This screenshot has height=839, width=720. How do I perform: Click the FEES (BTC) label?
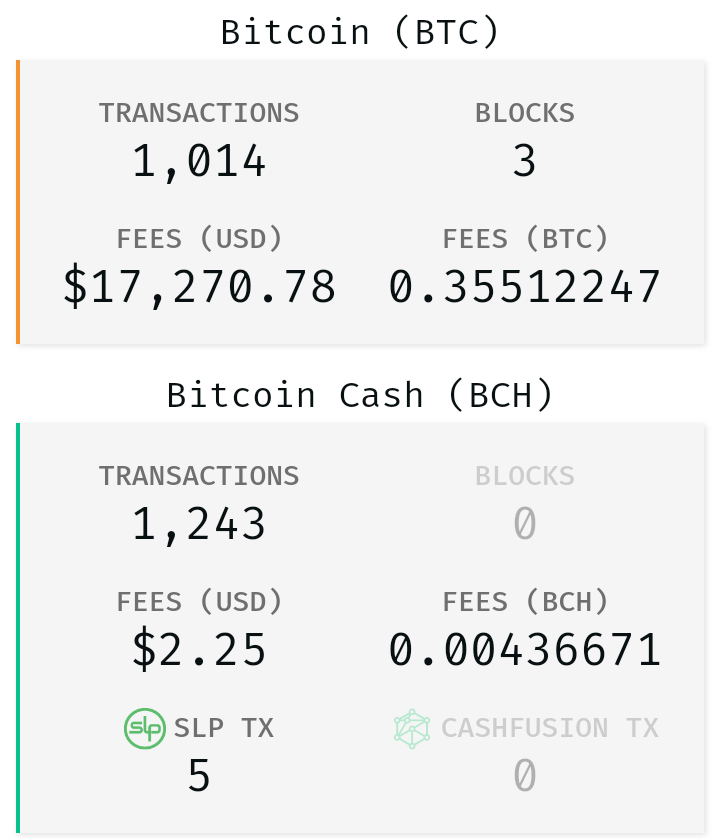525,239
